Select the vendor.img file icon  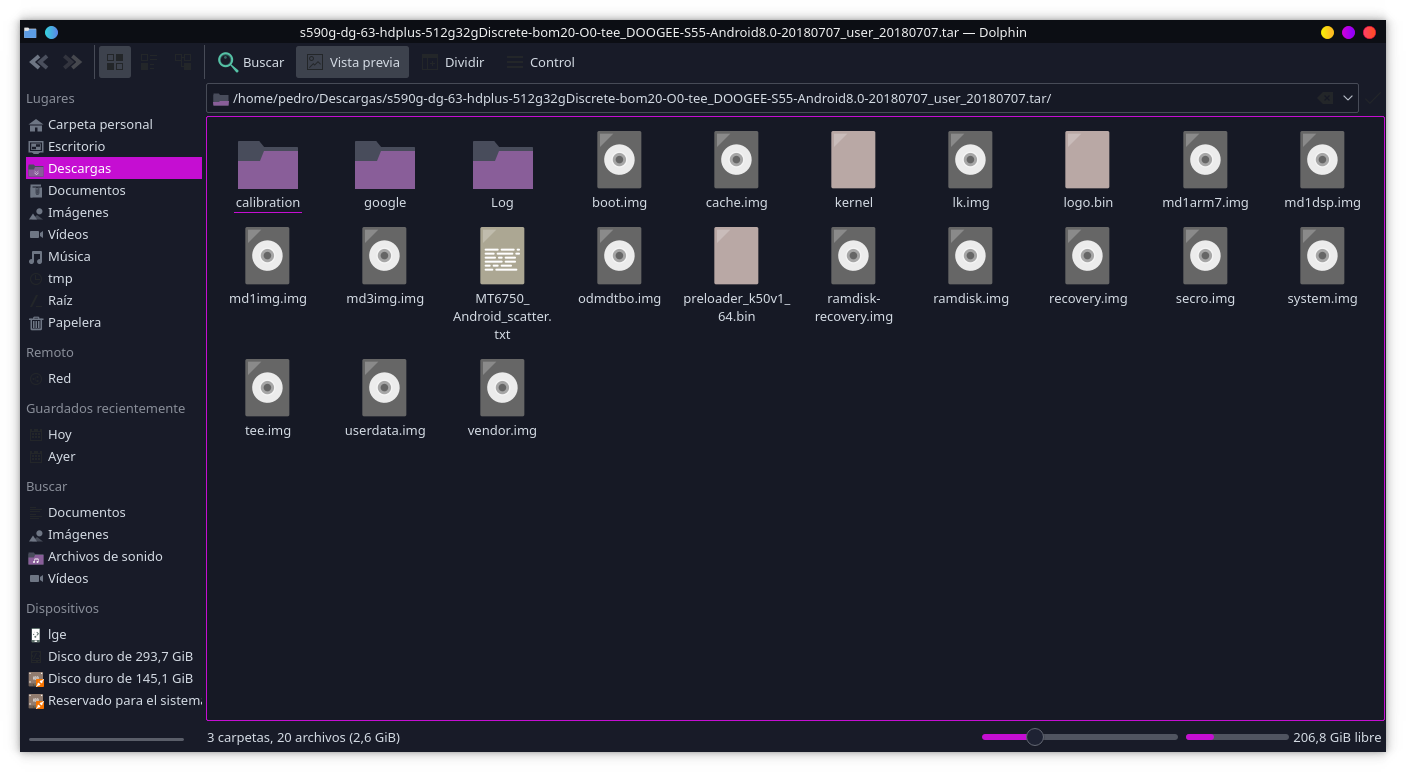tap(502, 388)
